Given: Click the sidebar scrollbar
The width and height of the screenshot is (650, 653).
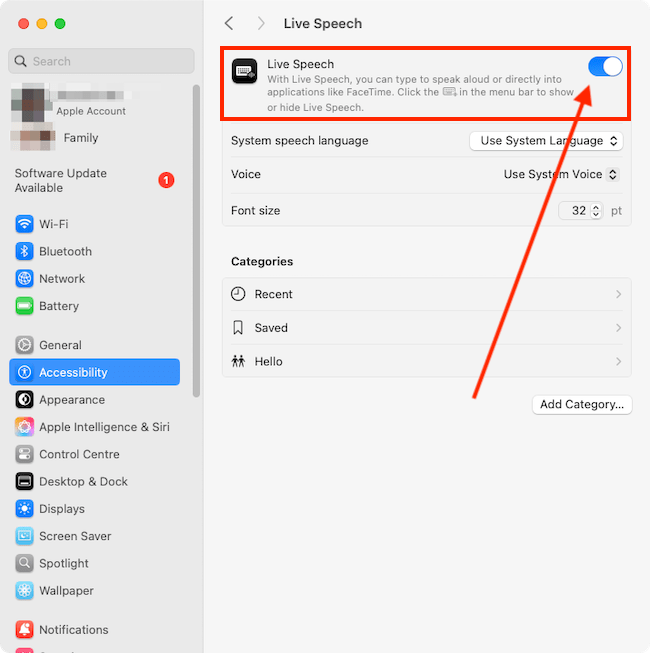Looking at the screenshot, I should (196, 241).
